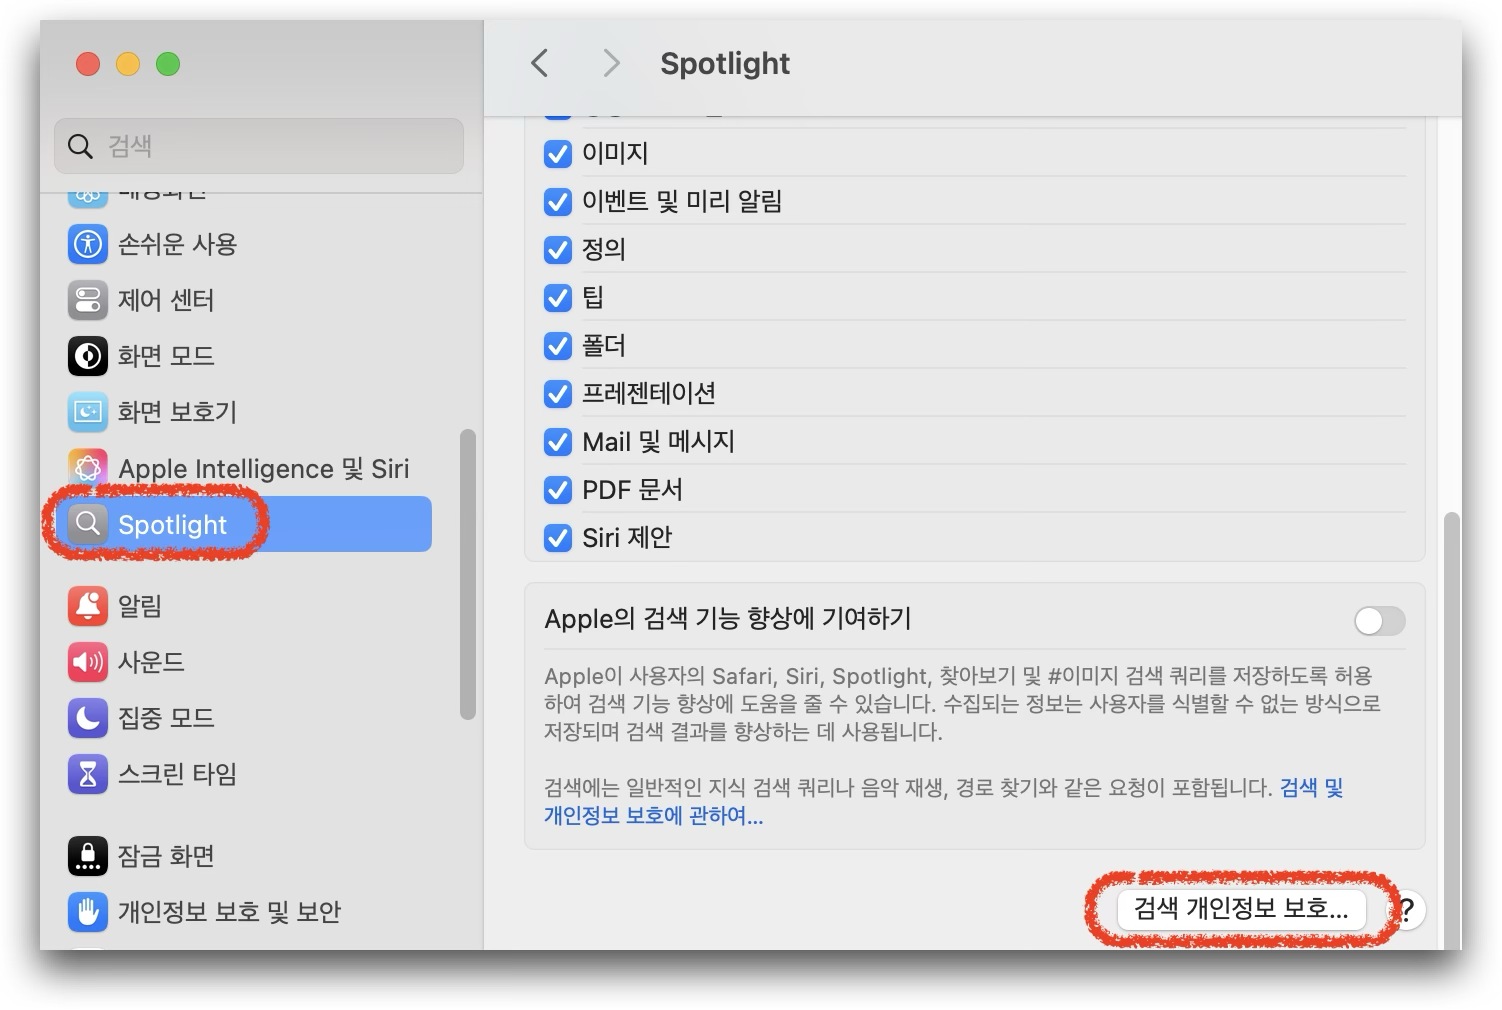Open 잠금 화면 settings pane
The image size is (1502, 1010).
coord(243,855)
